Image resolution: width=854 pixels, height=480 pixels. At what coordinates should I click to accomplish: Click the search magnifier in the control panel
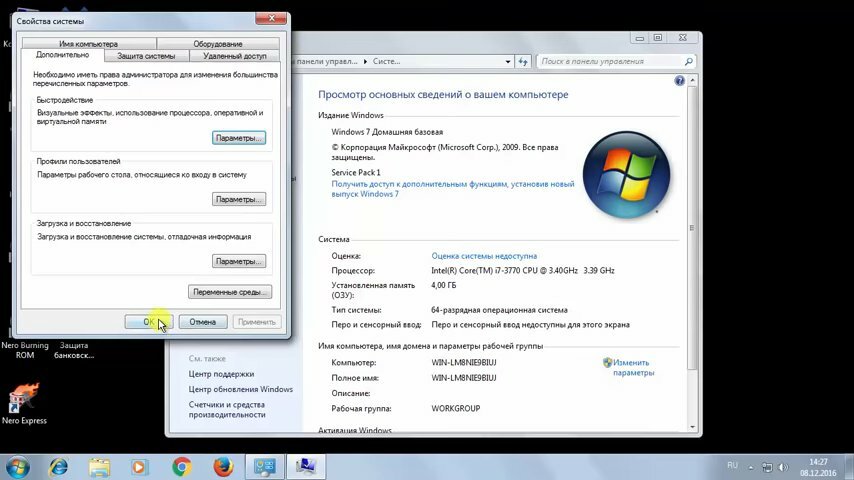[x=688, y=62]
